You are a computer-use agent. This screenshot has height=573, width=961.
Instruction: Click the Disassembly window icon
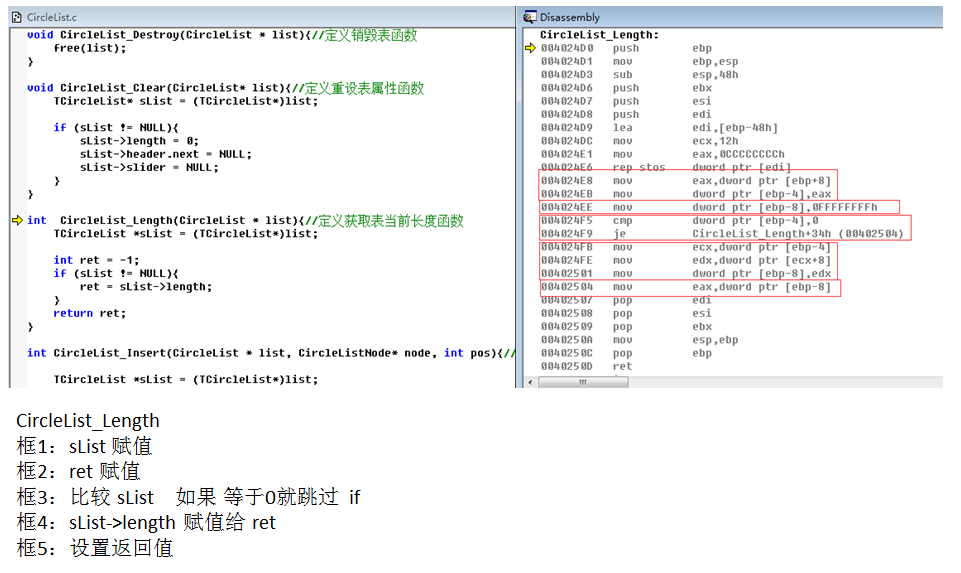tap(530, 17)
